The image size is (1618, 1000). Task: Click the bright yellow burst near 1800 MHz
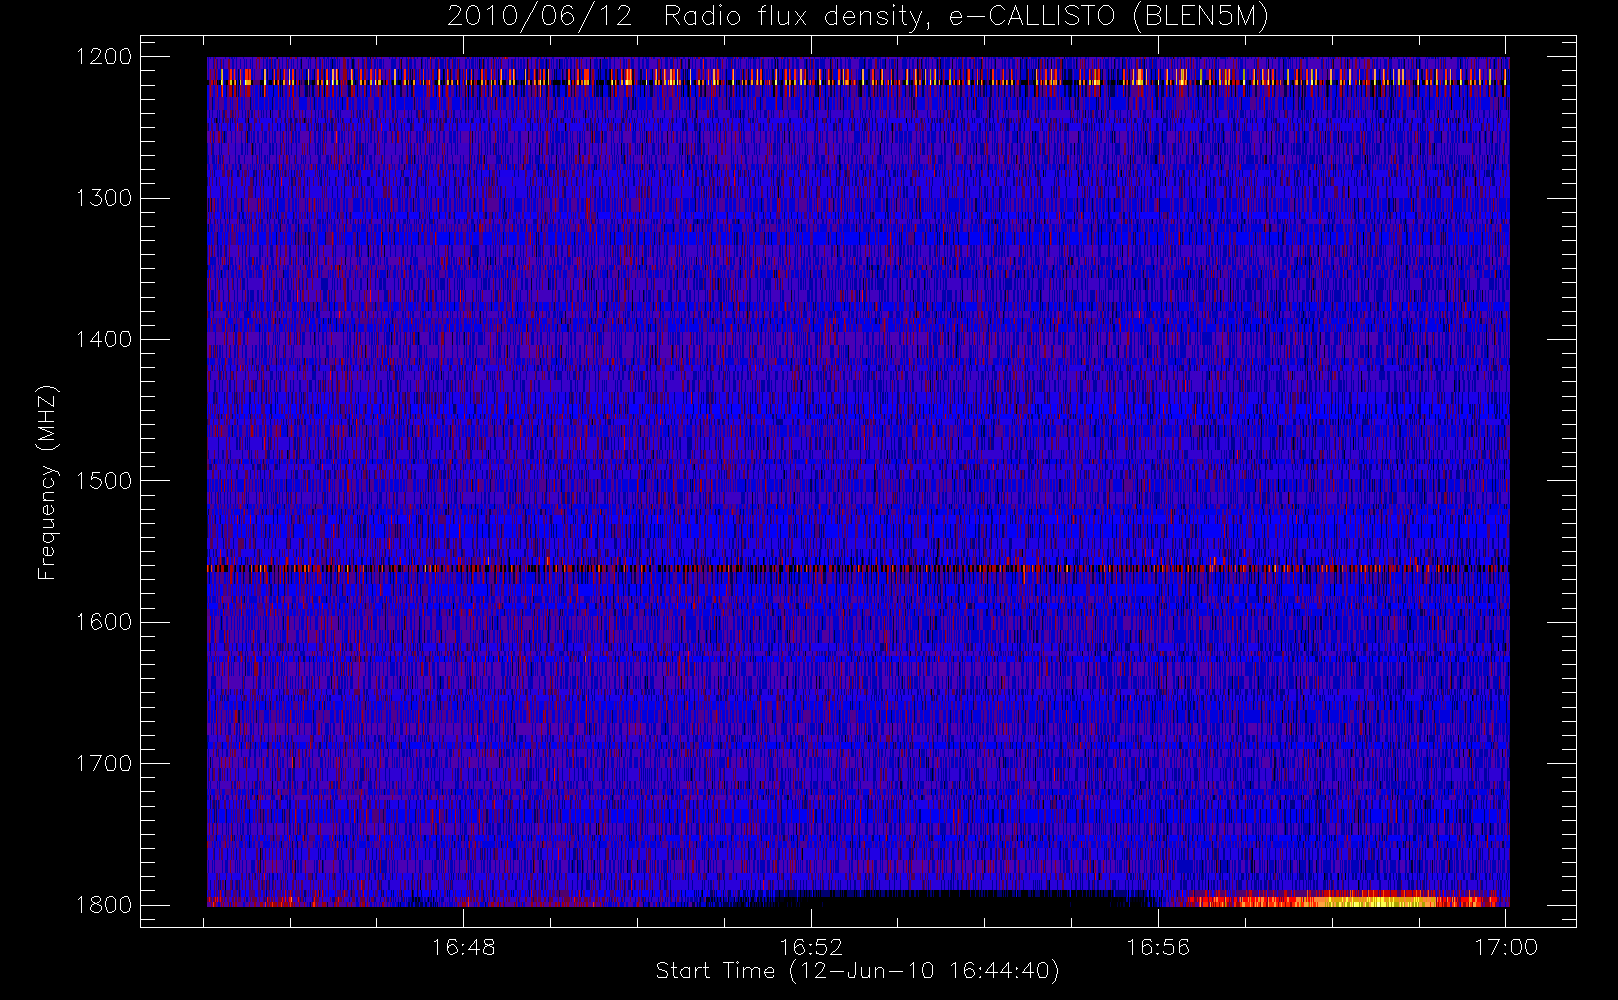[x=1340, y=899]
